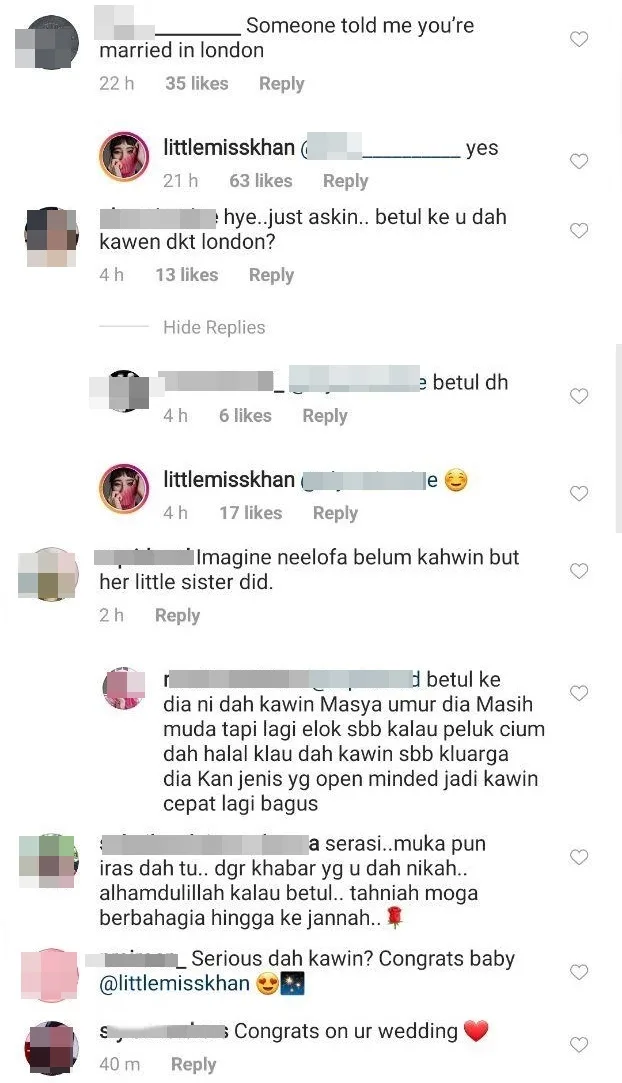Like the 'Imagine neelofa belum kahwin' comment
The height and width of the screenshot is (1083, 622).
click(579, 571)
